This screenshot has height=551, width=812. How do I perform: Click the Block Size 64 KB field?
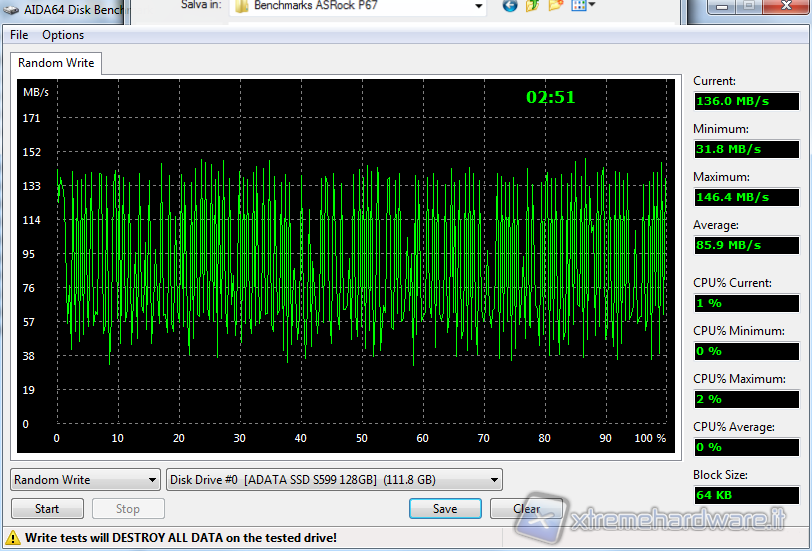point(746,495)
